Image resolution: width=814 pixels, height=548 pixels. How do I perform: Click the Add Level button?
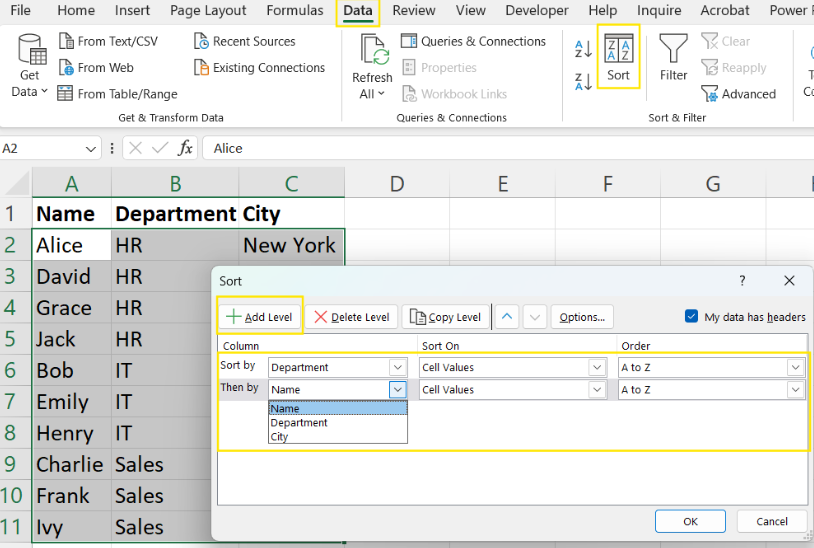259,317
